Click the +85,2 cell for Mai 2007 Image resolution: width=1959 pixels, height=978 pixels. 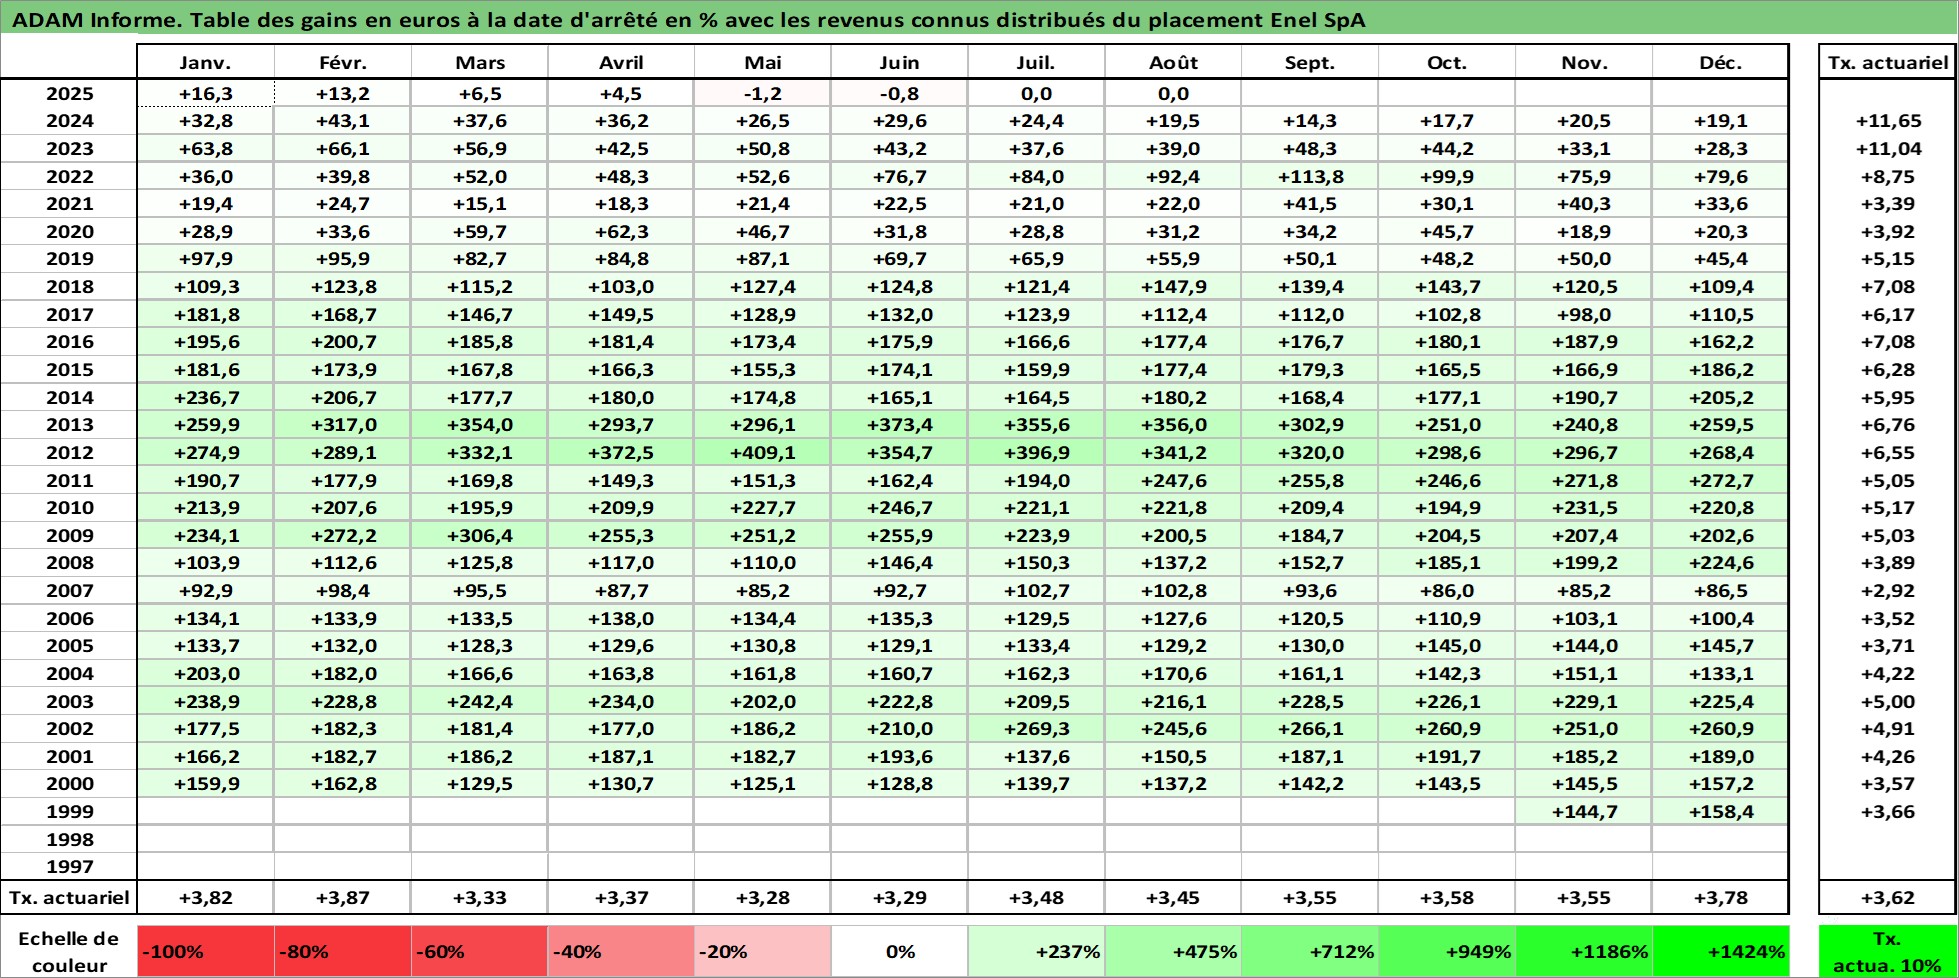(x=762, y=590)
